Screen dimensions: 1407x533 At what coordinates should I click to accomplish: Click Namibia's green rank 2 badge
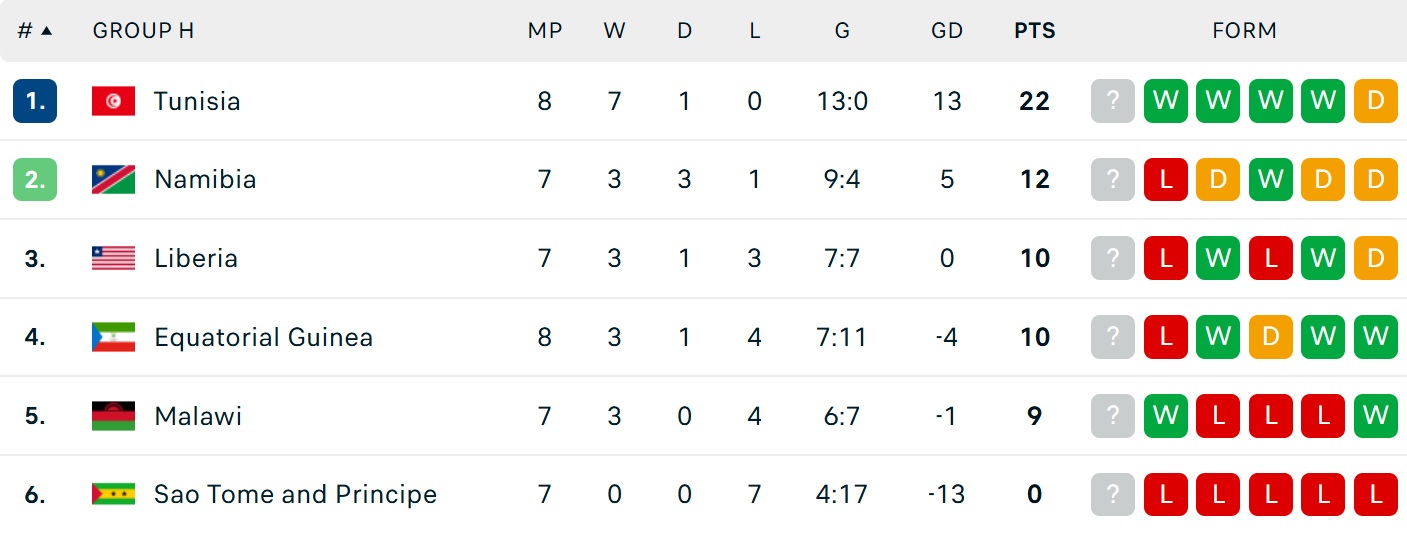35,180
